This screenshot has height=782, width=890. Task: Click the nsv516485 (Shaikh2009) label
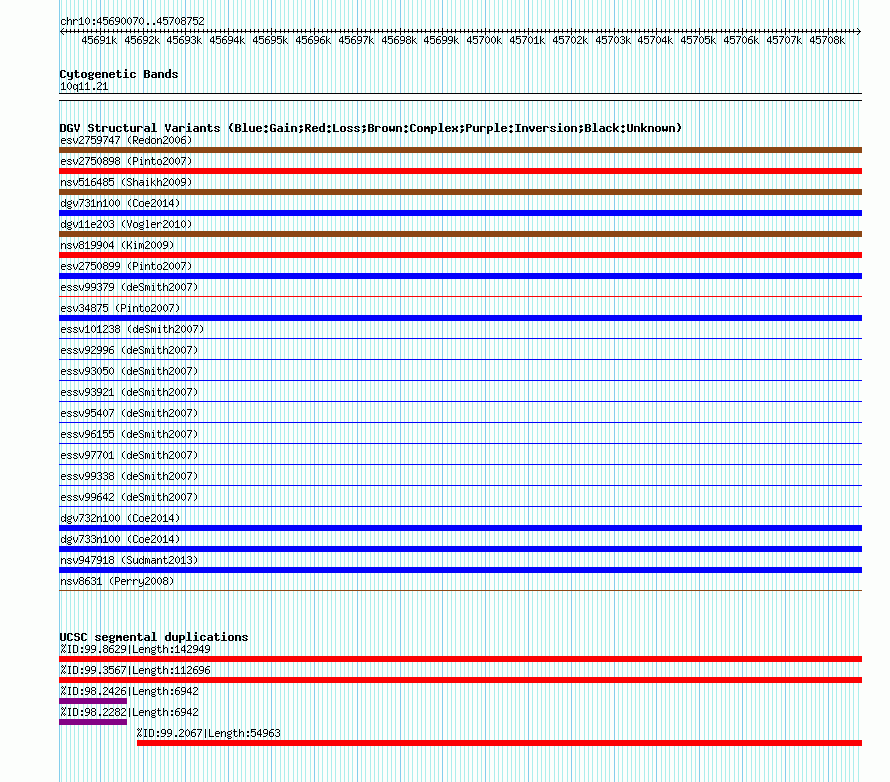coord(126,182)
